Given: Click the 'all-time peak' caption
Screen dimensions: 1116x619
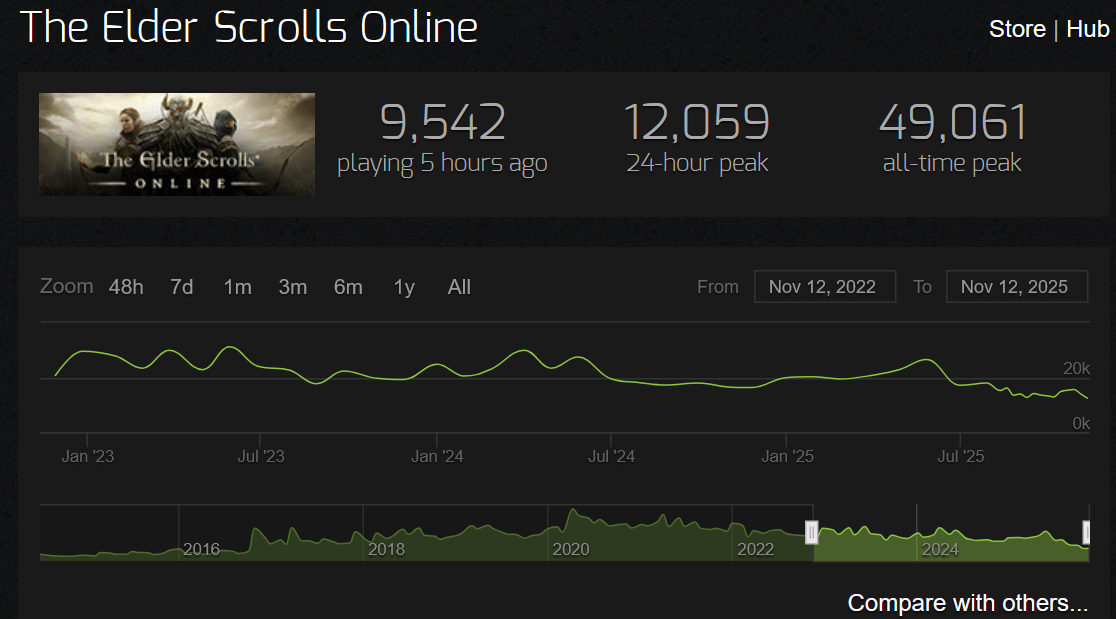Looking at the screenshot, I should (x=952, y=164).
